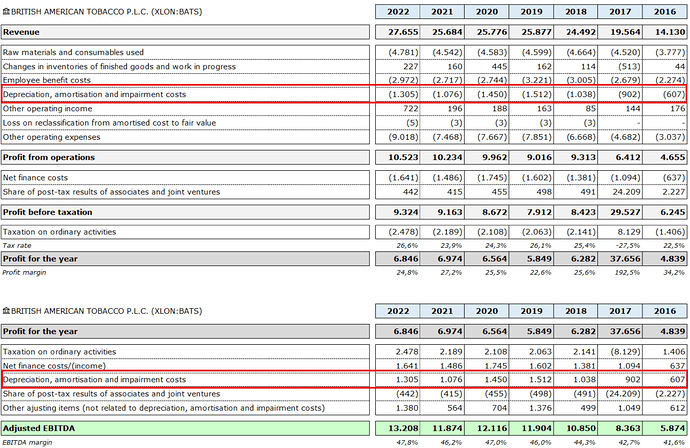Viewport: 690px width, 448px height.
Task: Click the other operating expenses value (9.018)
Action: coord(403,137)
